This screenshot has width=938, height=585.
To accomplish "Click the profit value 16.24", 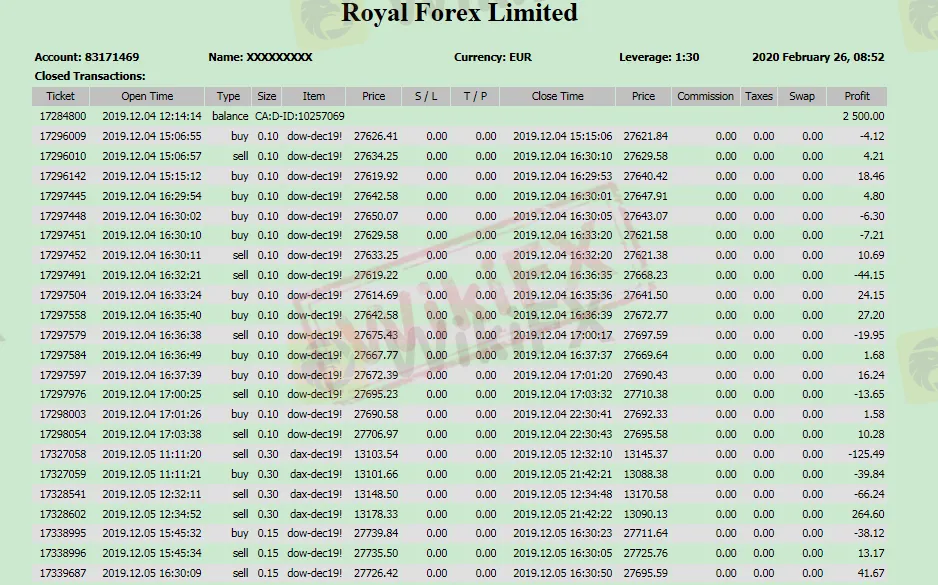I will coord(870,375).
